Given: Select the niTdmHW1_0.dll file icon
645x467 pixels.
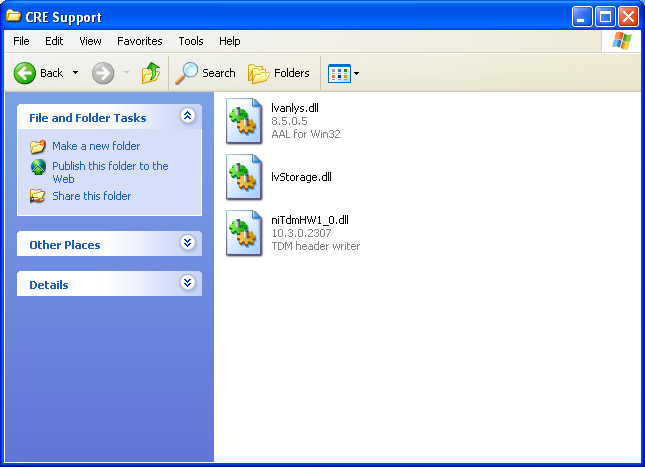Looking at the screenshot, I should tap(244, 233).
